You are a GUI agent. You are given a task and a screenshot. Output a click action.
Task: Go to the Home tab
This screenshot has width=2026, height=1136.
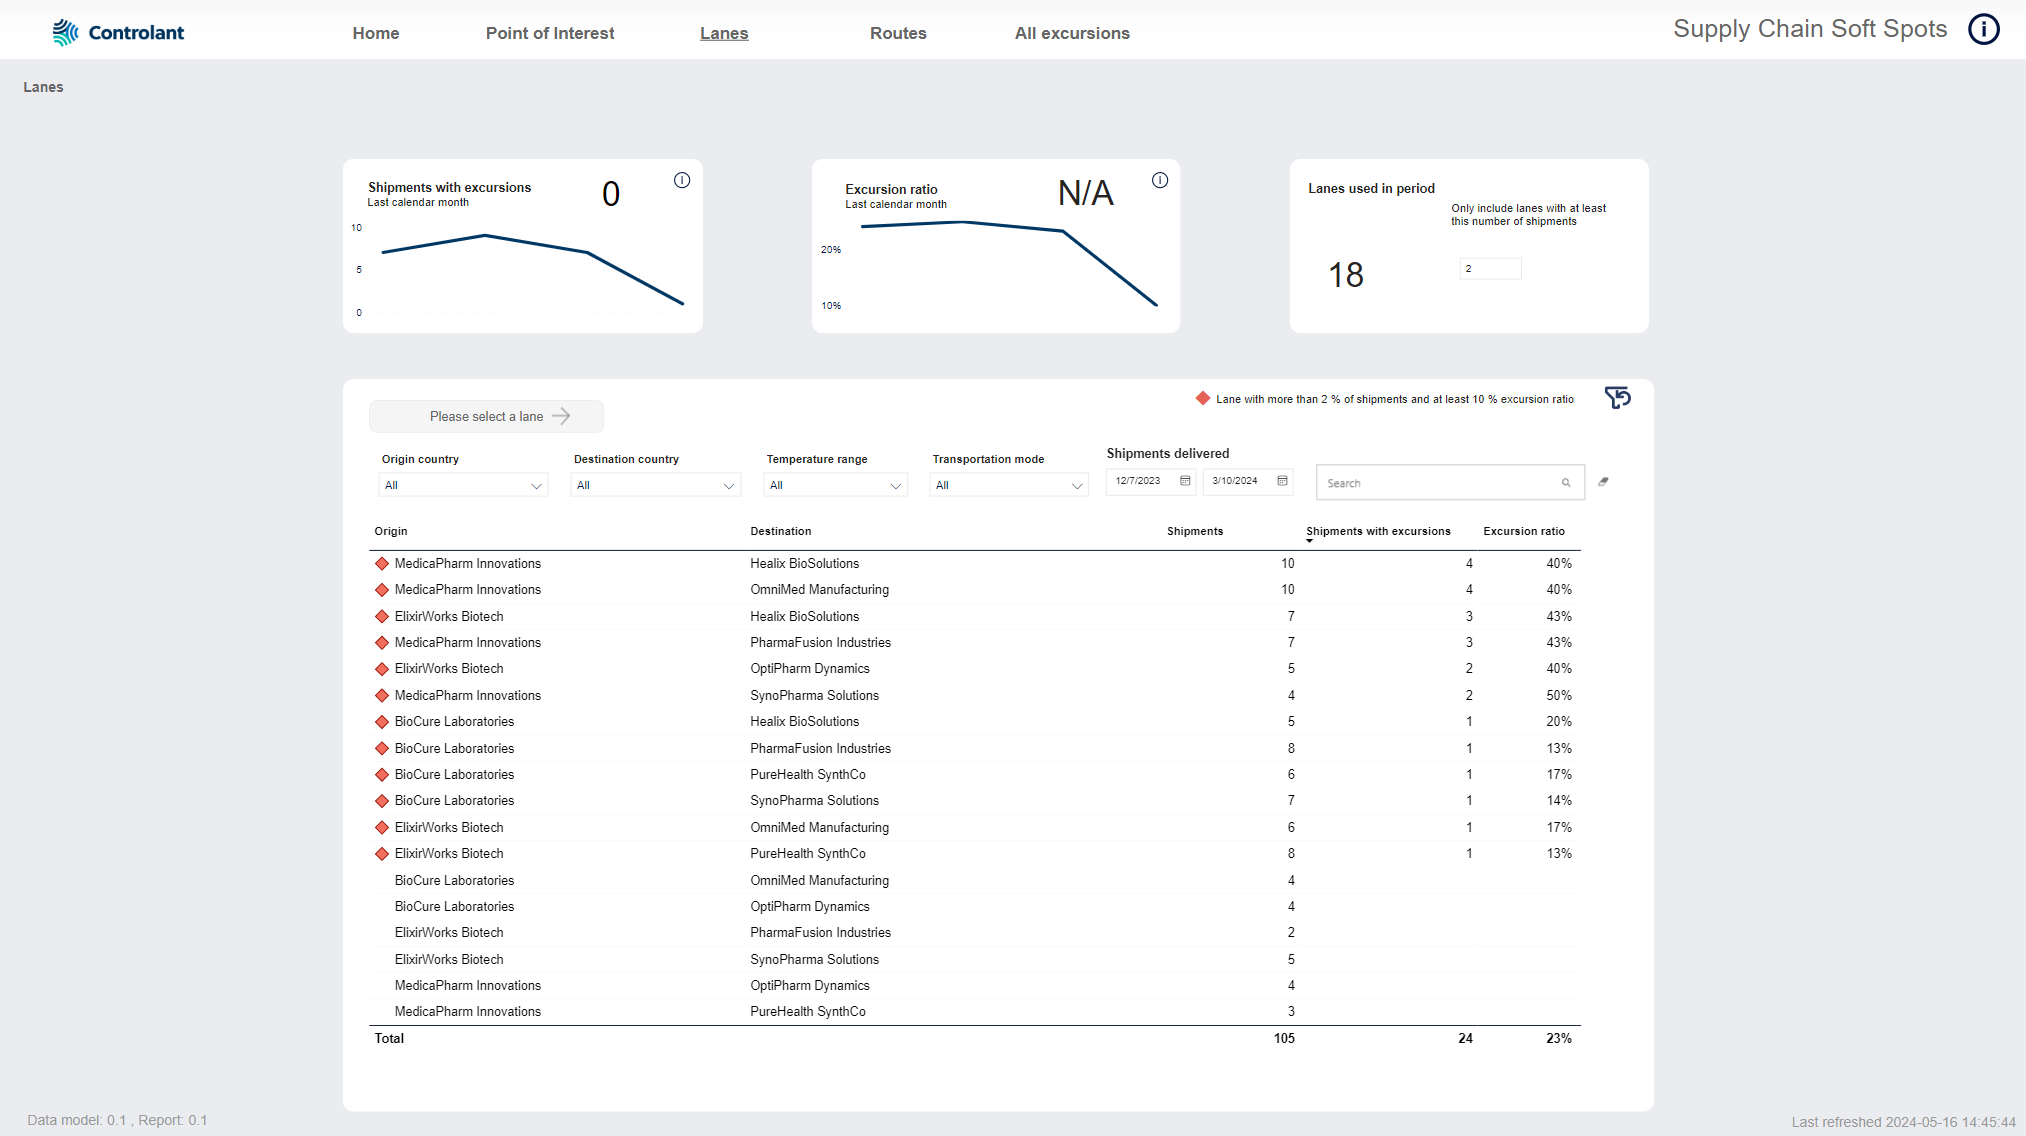click(x=376, y=33)
